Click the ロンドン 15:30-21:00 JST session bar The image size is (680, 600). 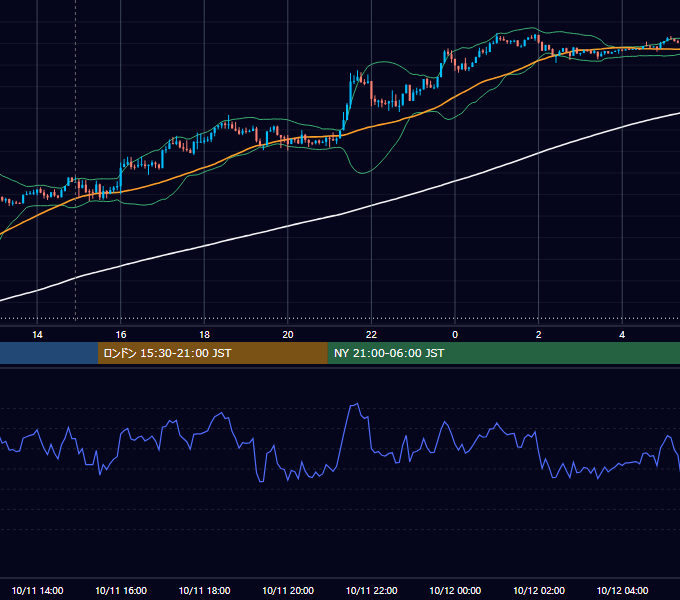coord(212,353)
